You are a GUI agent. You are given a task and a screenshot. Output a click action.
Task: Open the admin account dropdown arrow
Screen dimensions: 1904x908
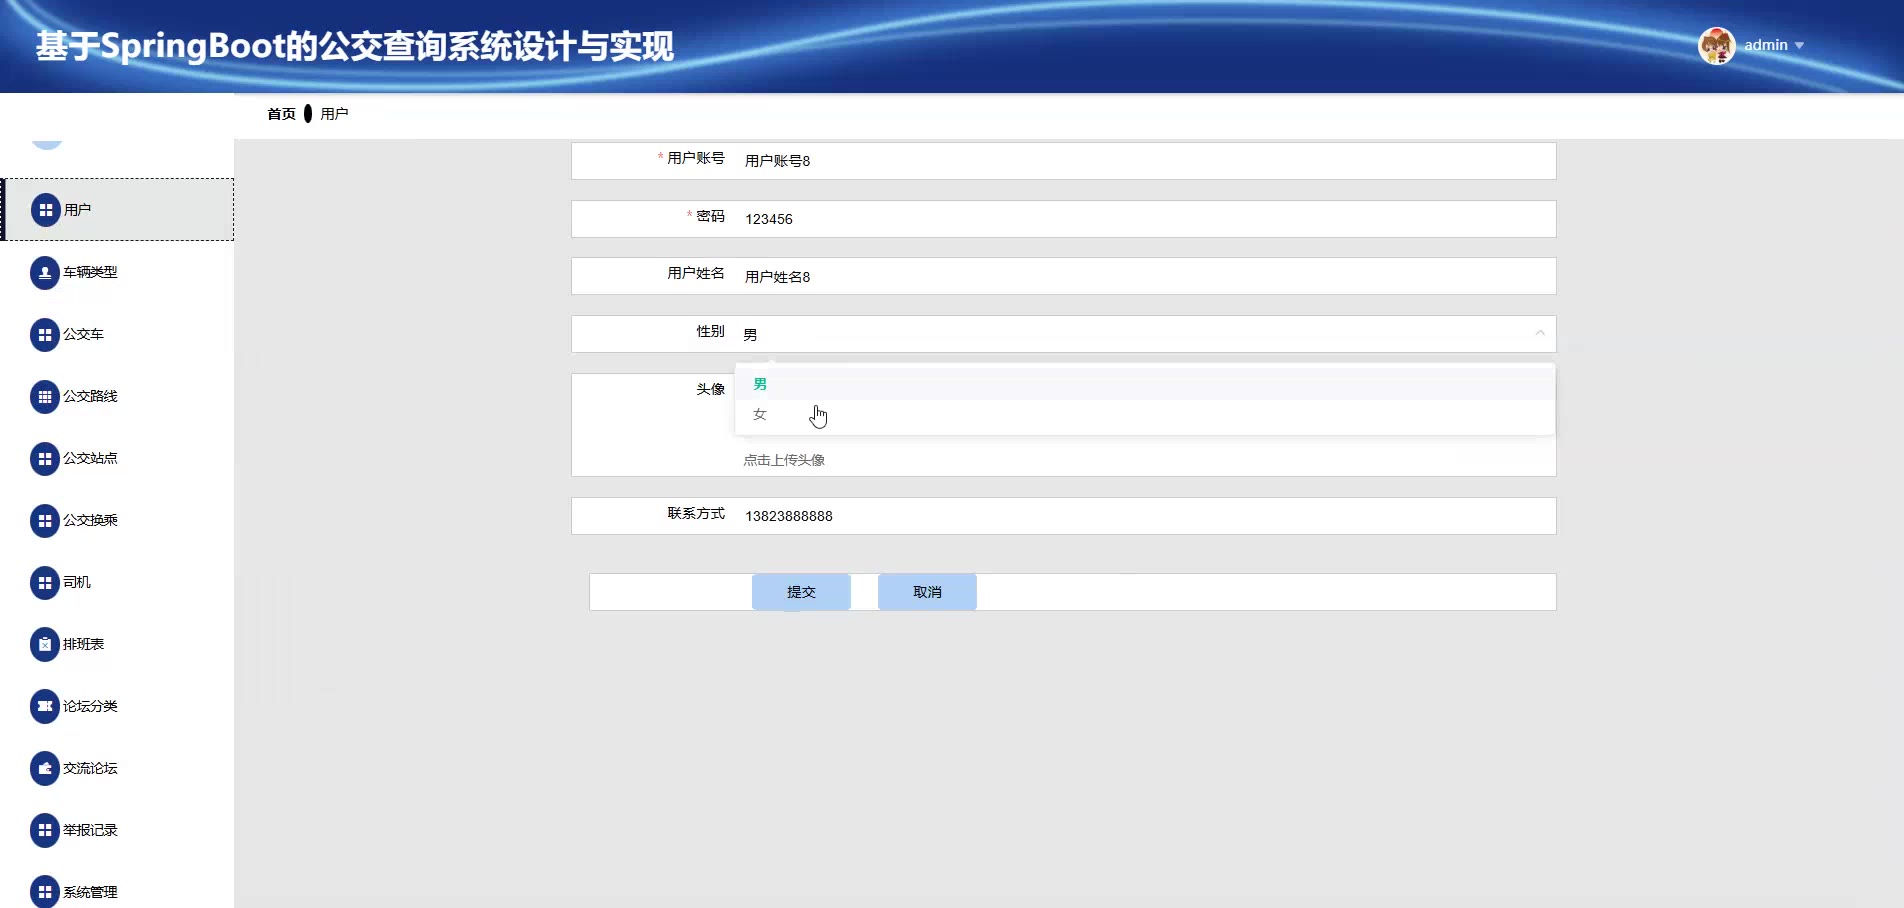pos(1799,46)
